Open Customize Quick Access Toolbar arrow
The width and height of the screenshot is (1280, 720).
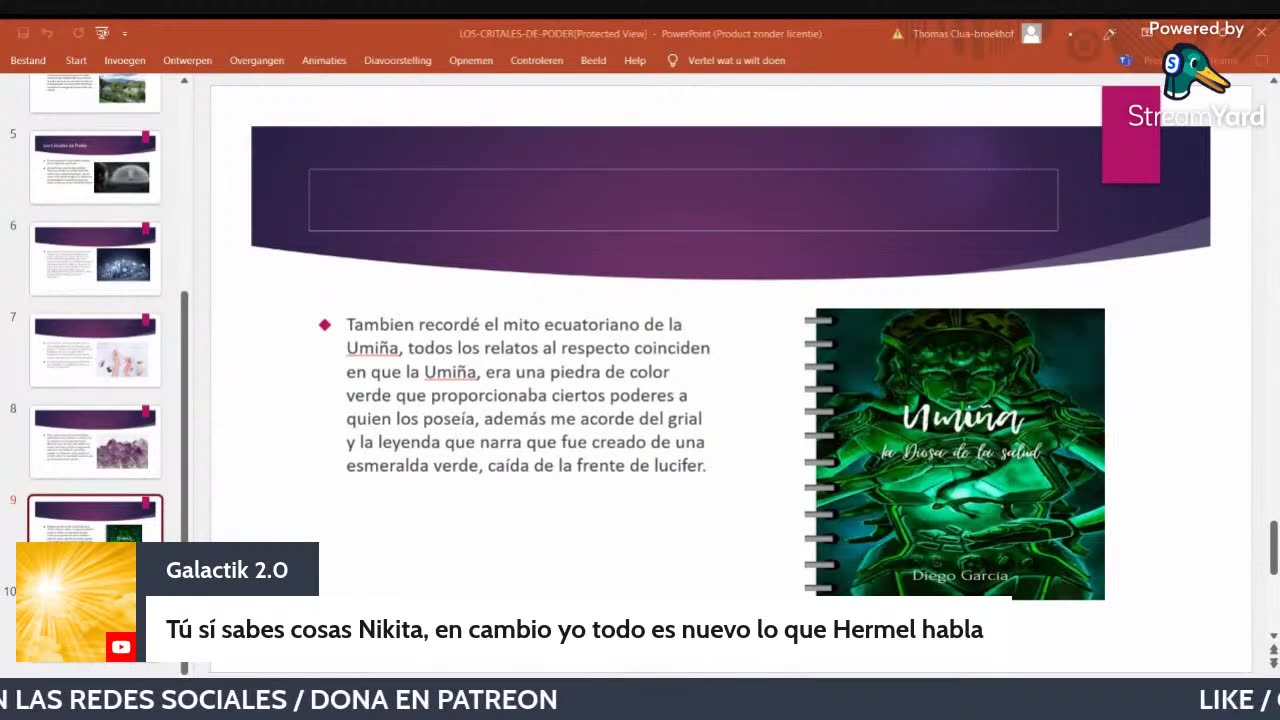125,34
